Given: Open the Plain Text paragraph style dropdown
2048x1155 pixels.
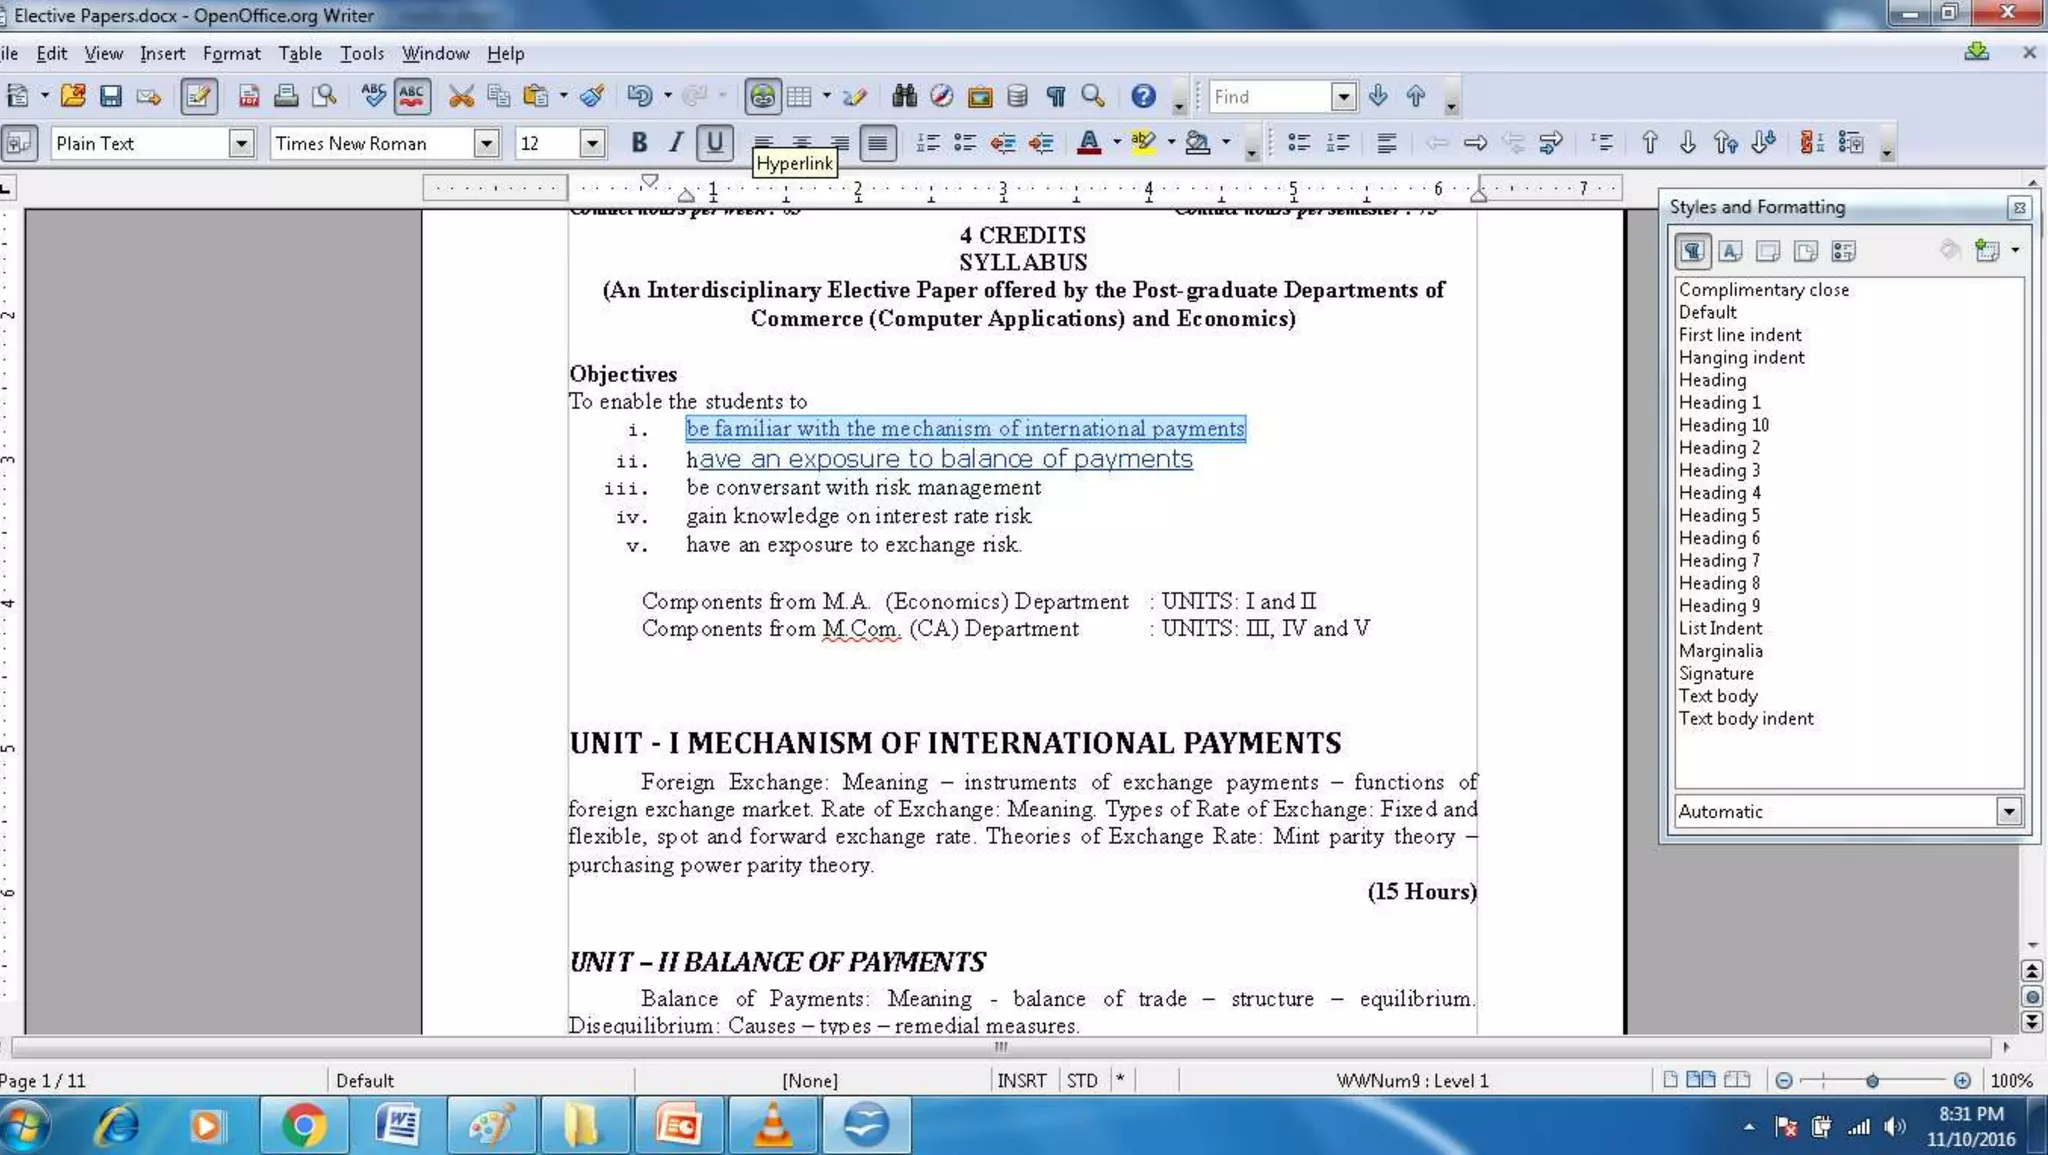Looking at the screenshot, I should tap(240, 143).
